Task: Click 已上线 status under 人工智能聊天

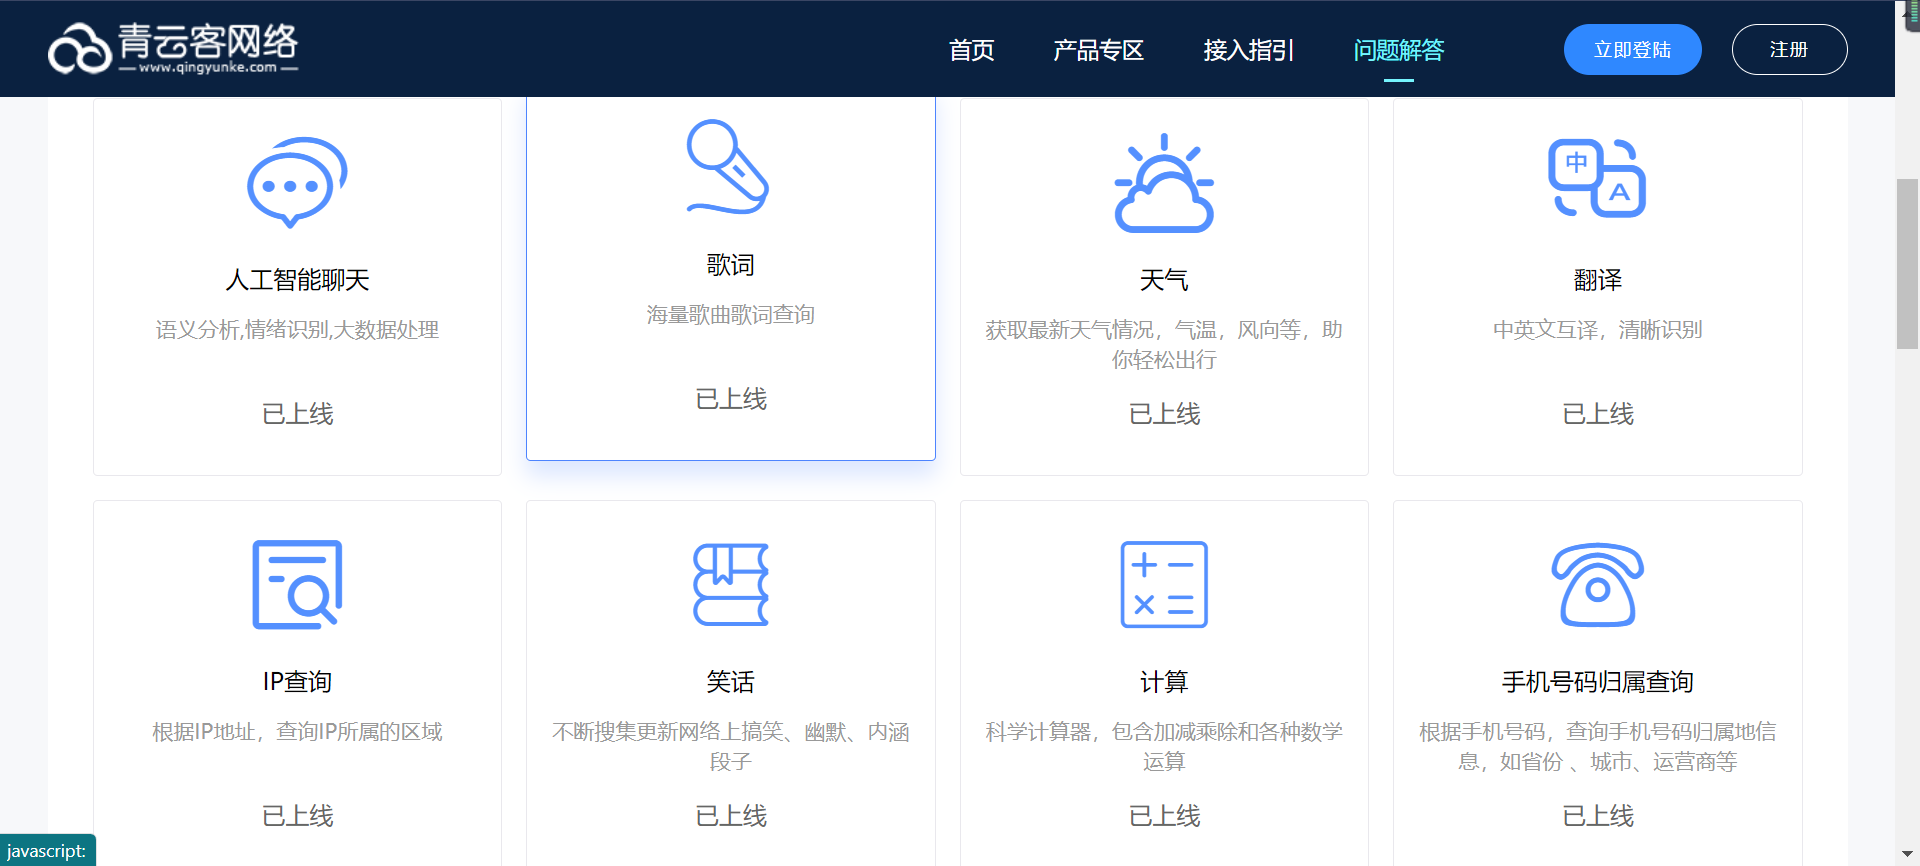Action: (x=297, y=414)
